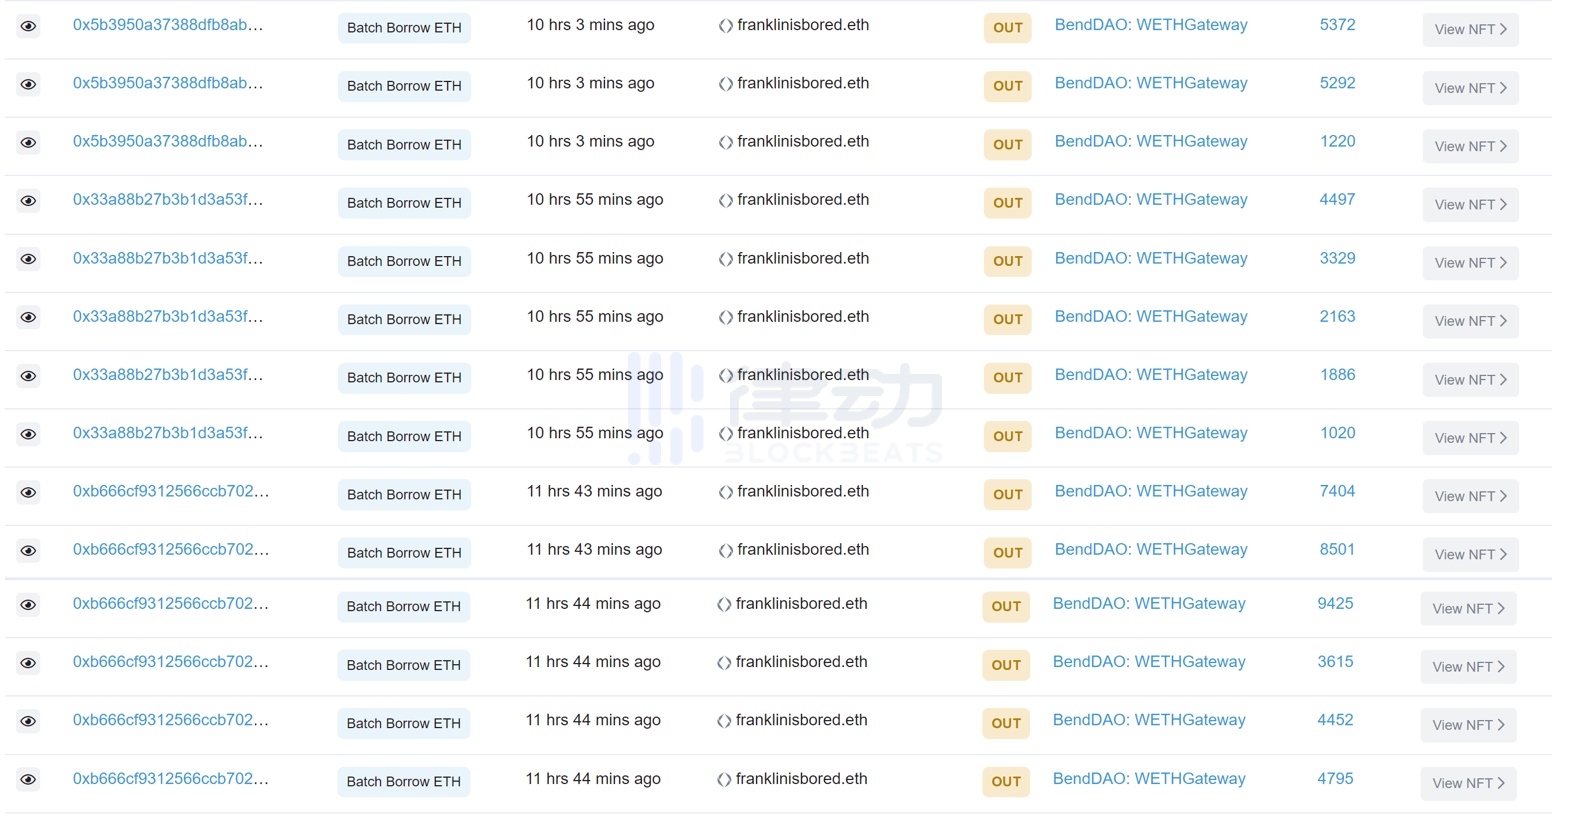Viewport: 1571px width, 817px height.
Task: Click the OUT badge in token 7404 row
Action: click(1007, 494)
